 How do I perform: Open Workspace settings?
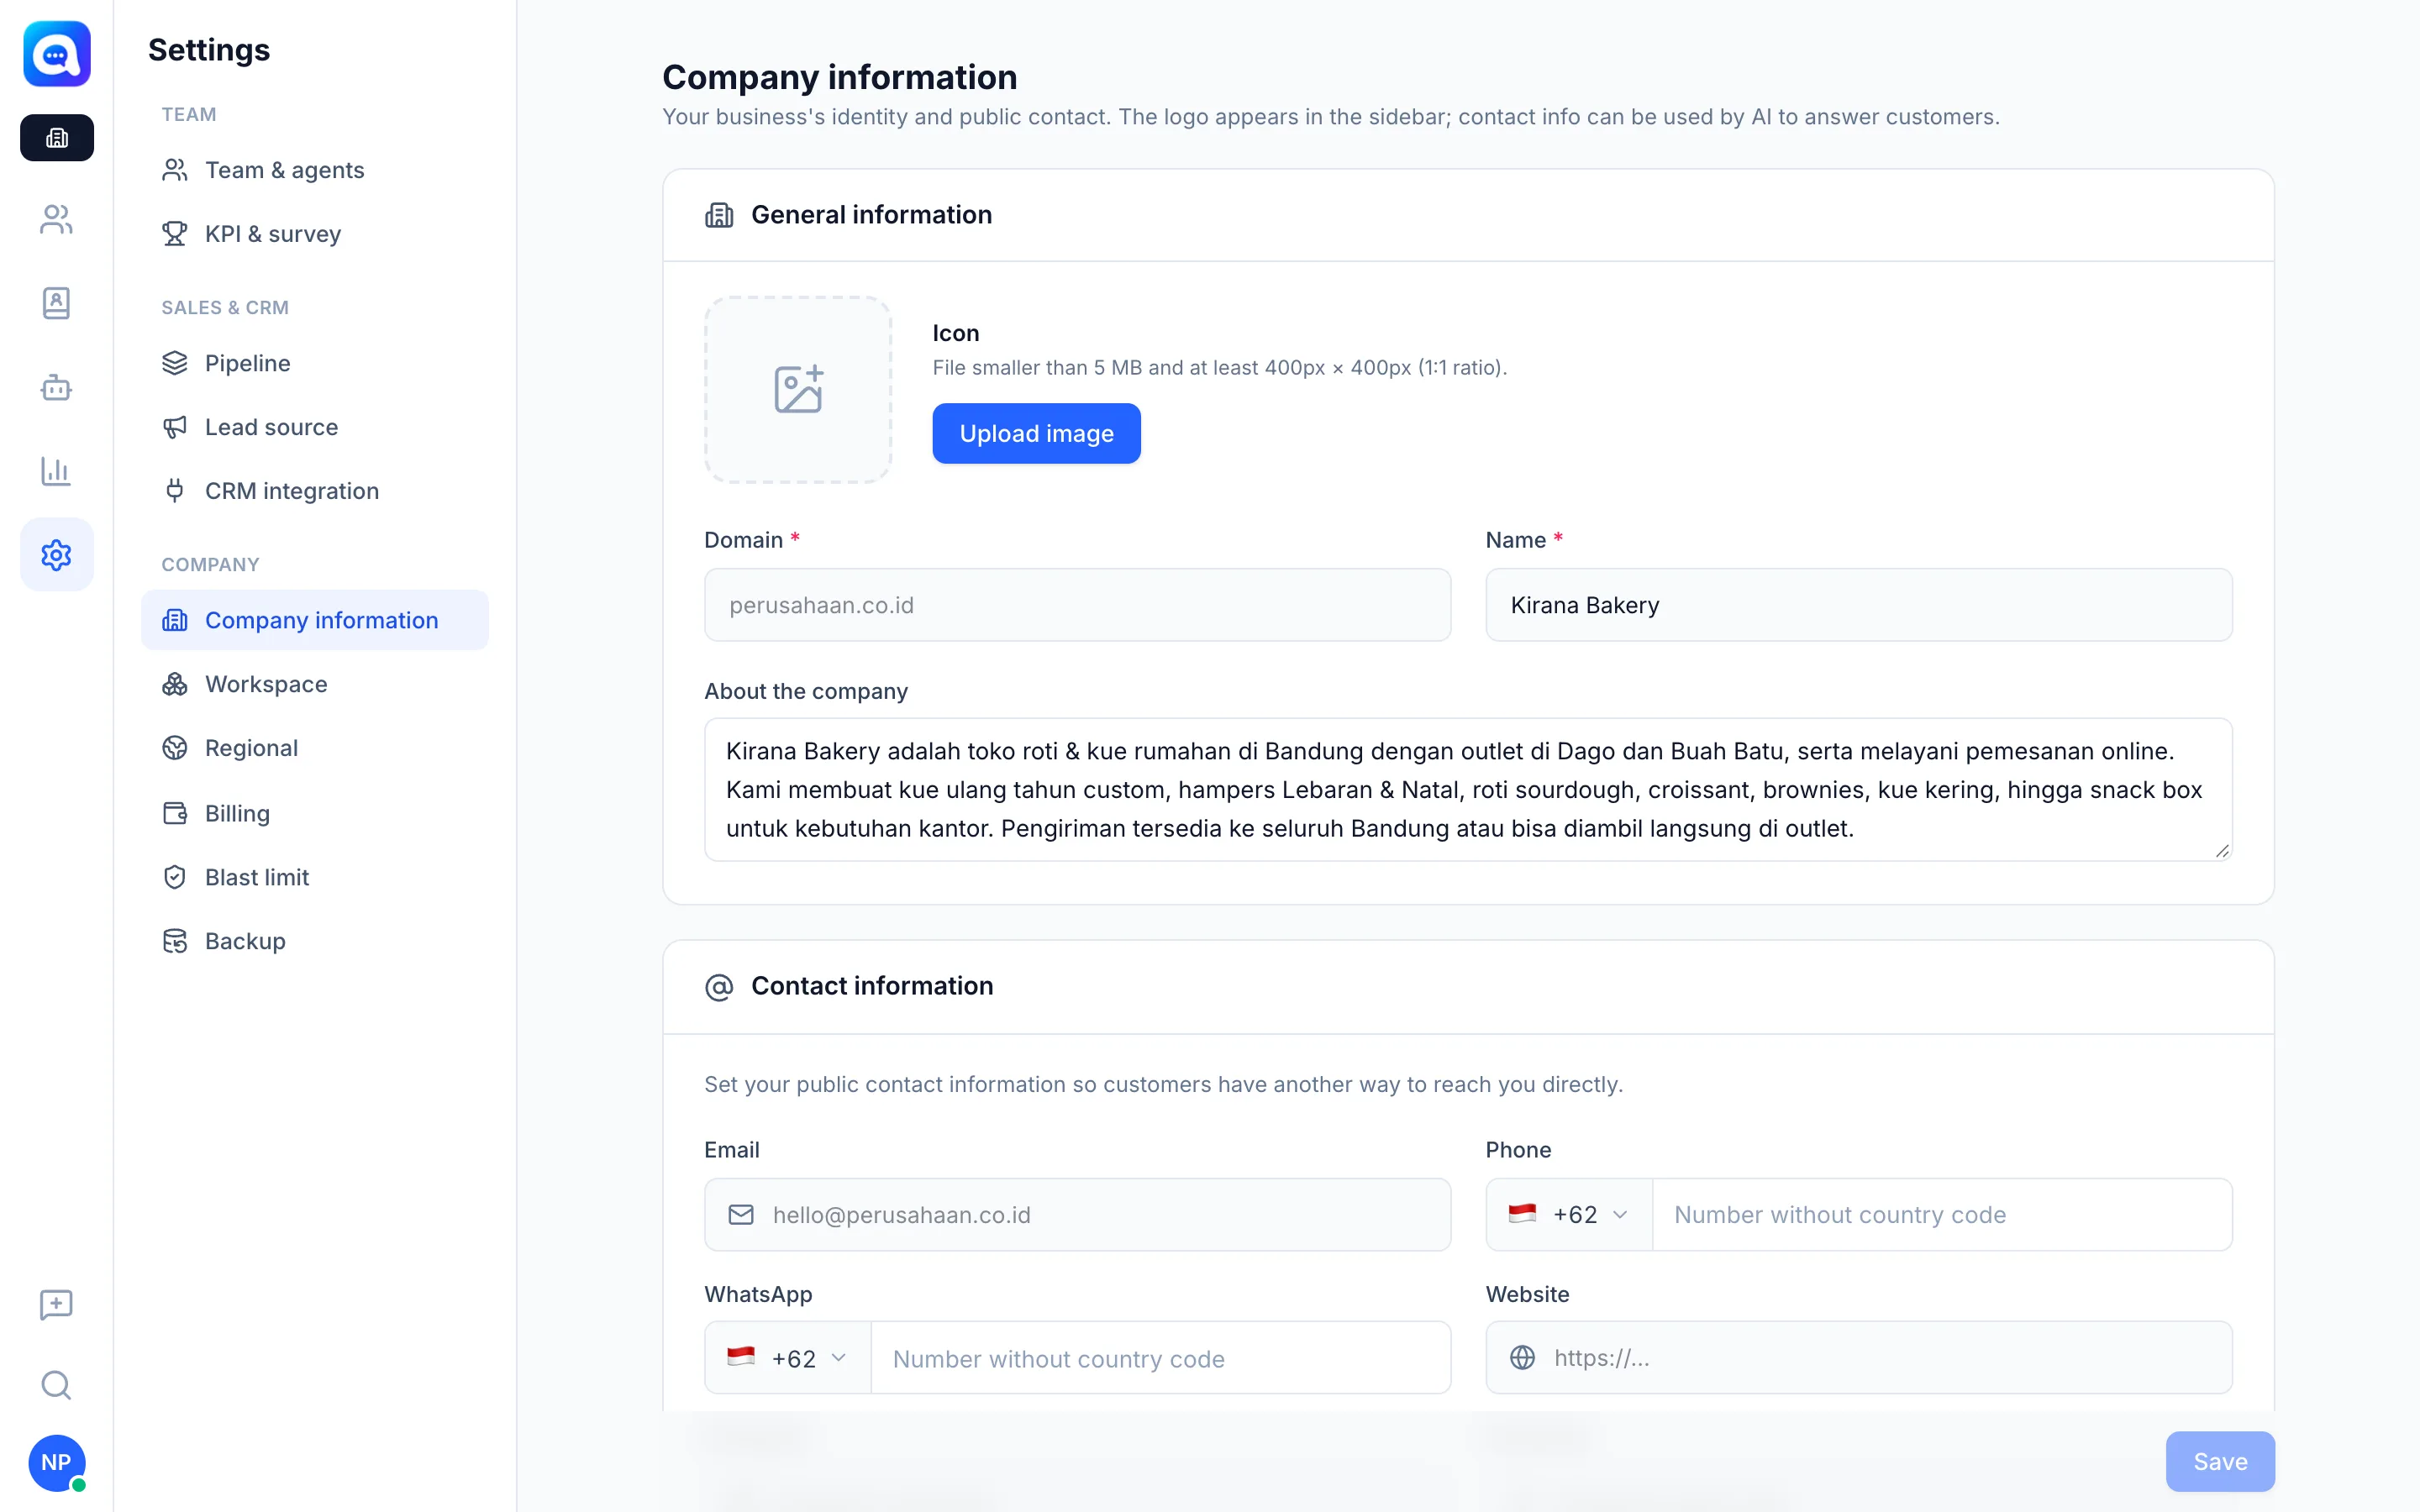315,684
